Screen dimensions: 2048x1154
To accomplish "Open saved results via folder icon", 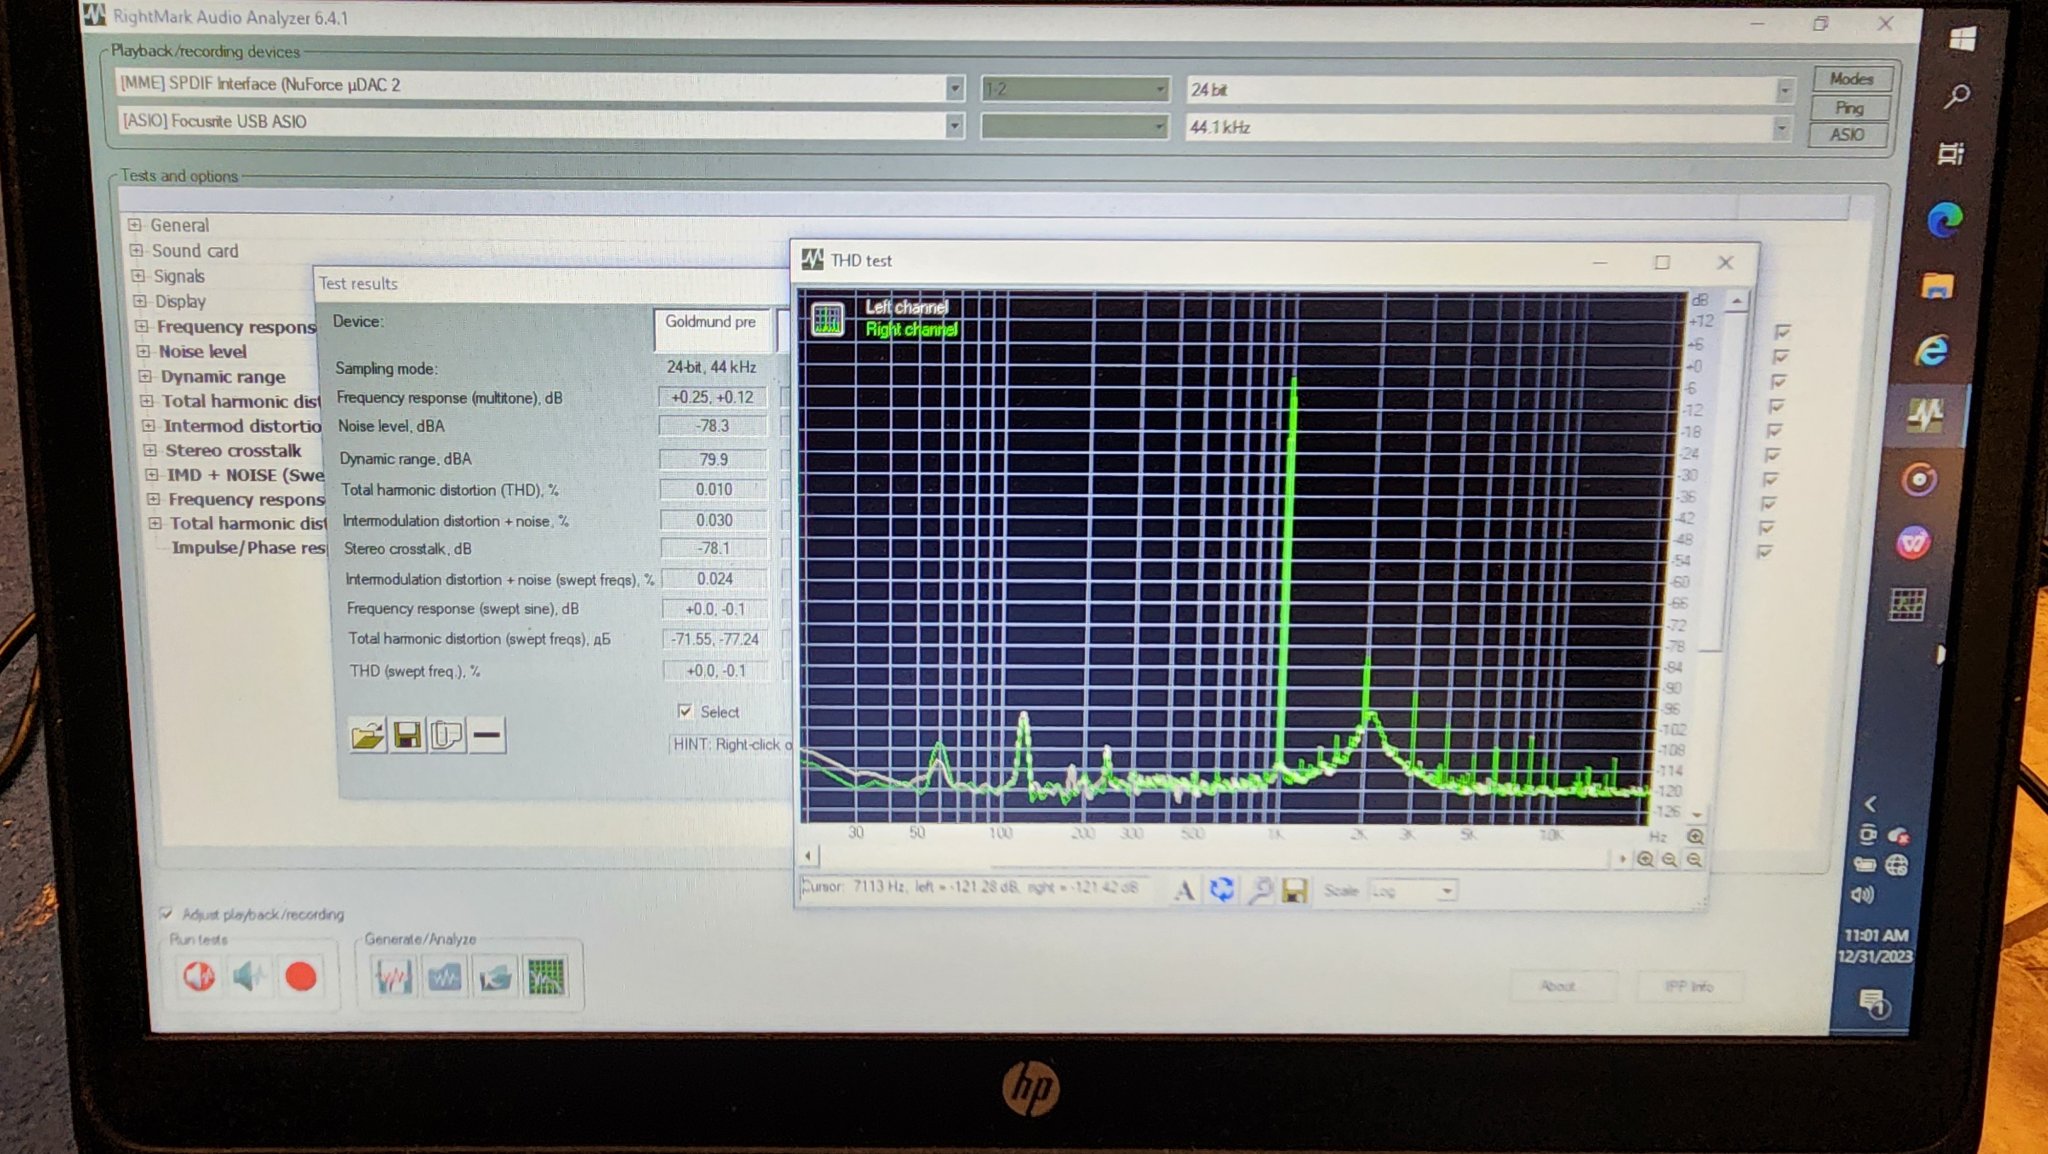I will 367,735.
